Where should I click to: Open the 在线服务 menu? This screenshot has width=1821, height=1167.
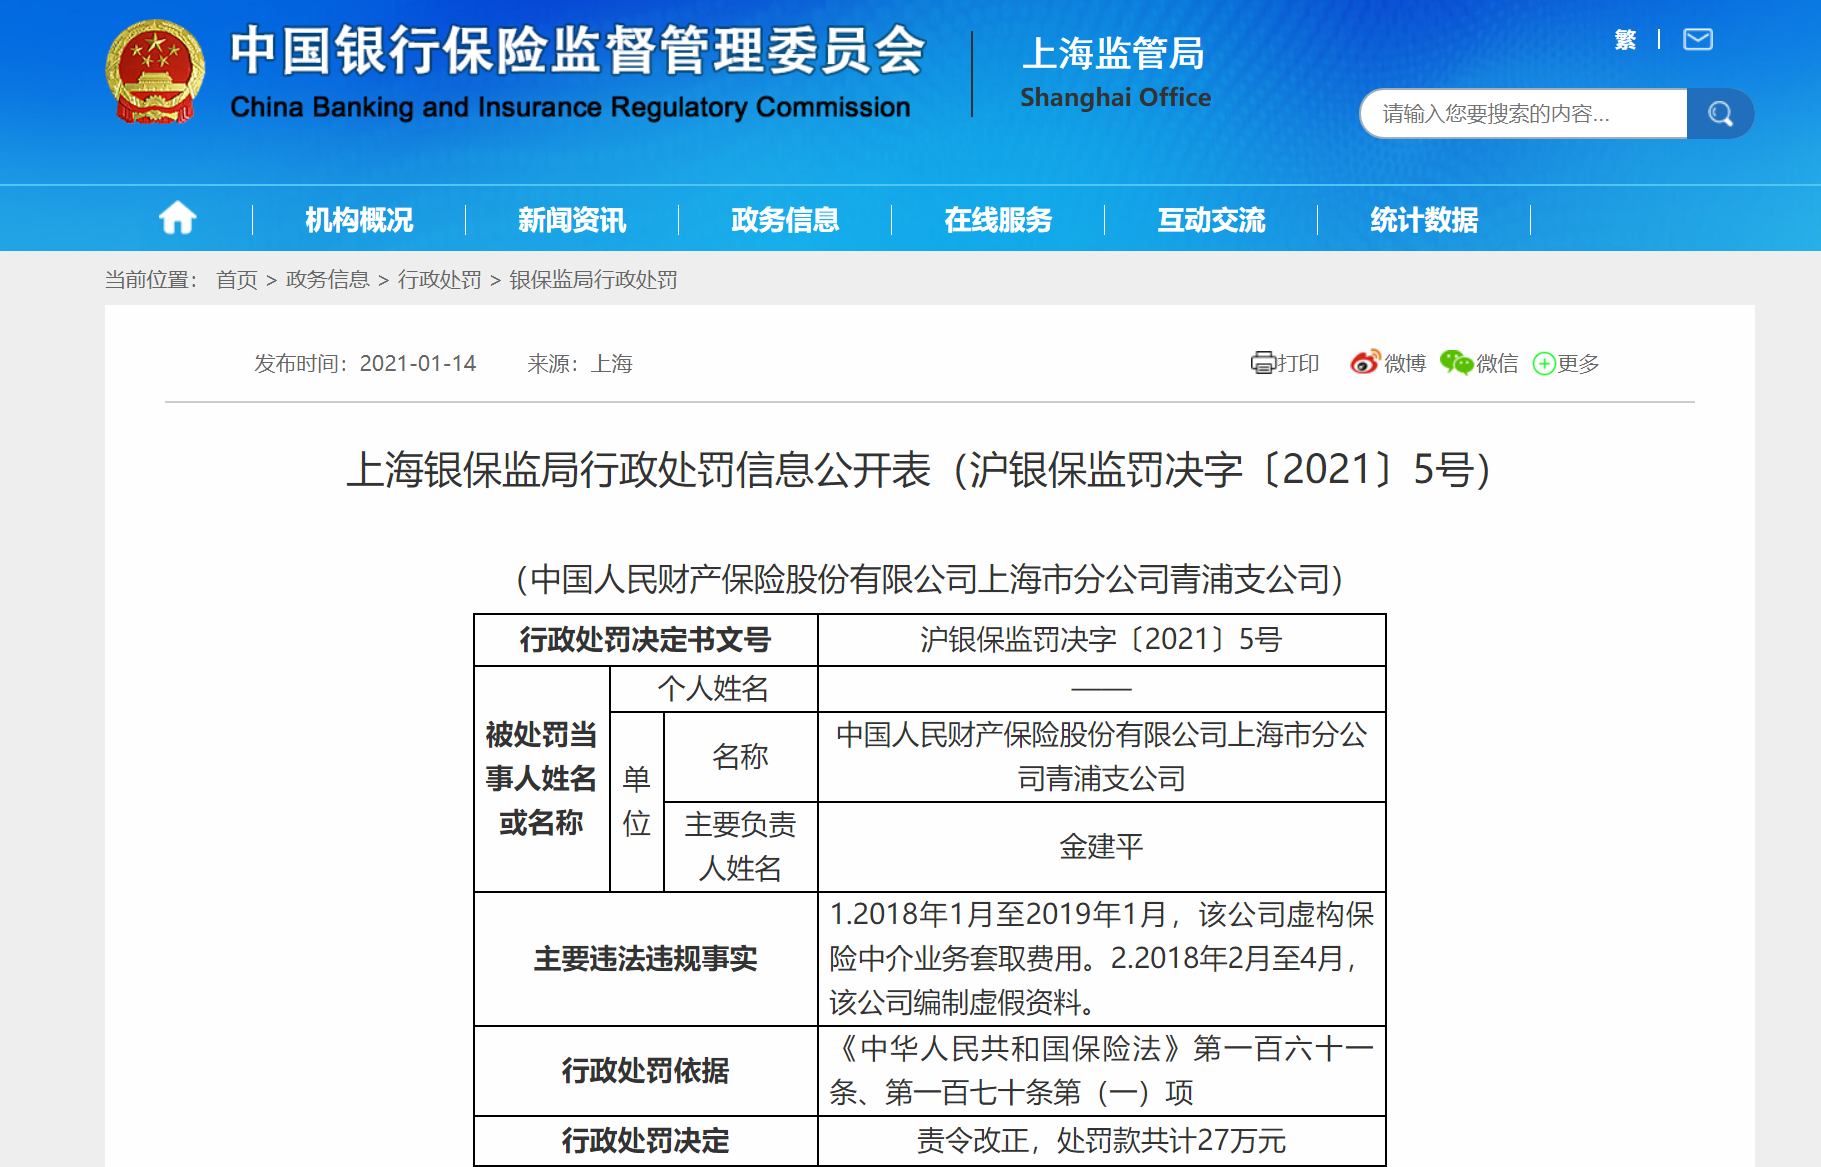(x=998, y=219)
